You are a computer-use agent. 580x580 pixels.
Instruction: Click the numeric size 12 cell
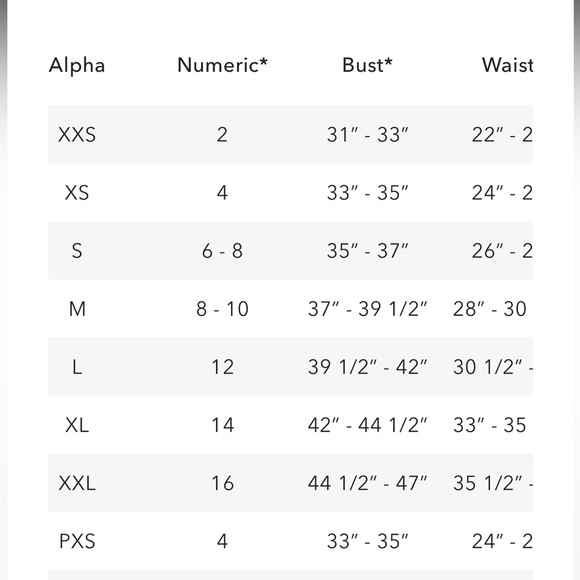tap(222, 367)
